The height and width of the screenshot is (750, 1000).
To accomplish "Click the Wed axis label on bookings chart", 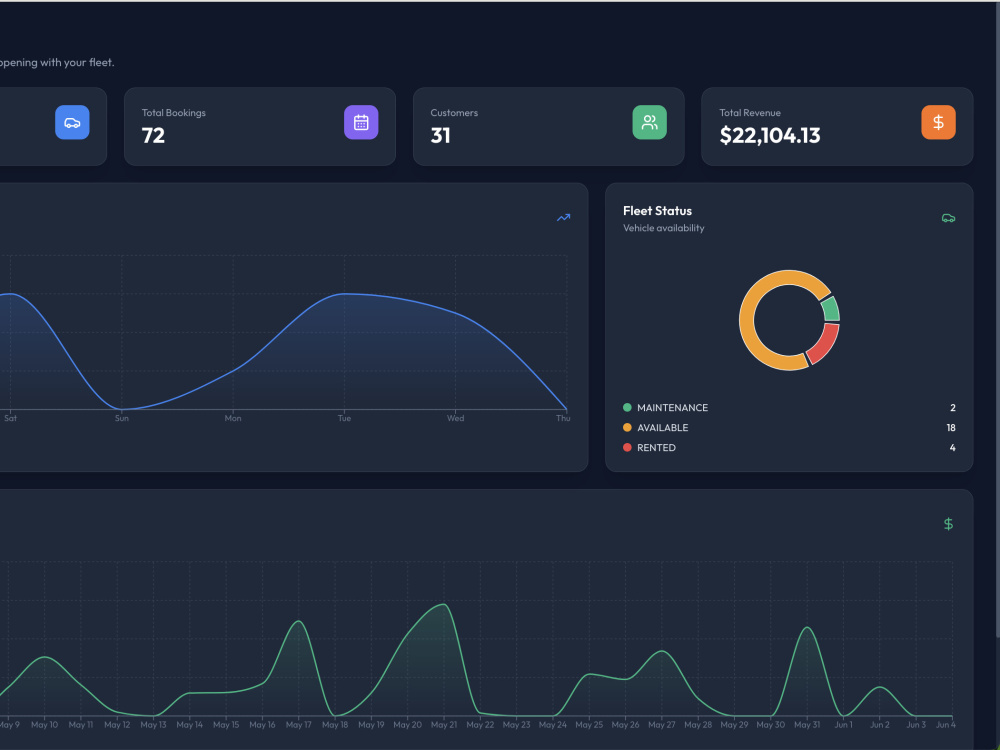I will coord(455,418).
